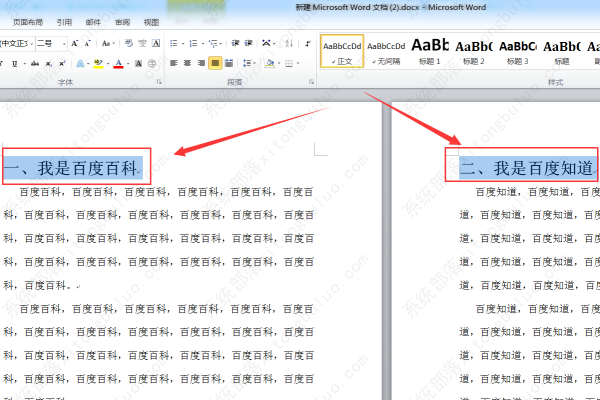The width and height of the screenshot is (600, 400).
Task: Apply the 标题 3 style
Action: coord(517,51)
